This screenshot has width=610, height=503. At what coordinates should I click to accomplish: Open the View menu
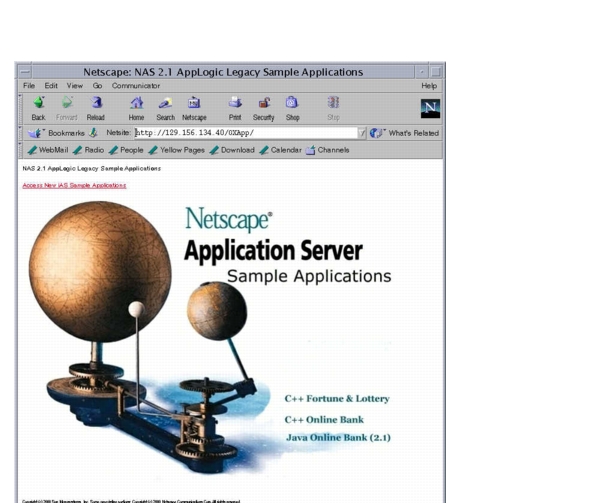point(74,86)
